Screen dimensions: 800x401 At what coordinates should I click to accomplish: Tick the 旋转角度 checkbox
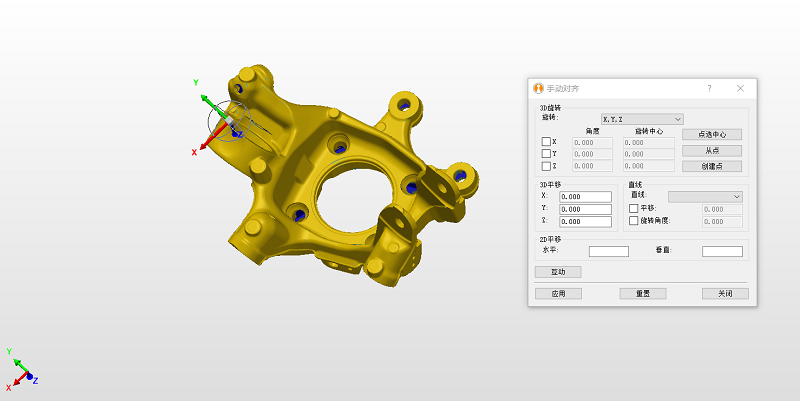click(x=633, y=220)
